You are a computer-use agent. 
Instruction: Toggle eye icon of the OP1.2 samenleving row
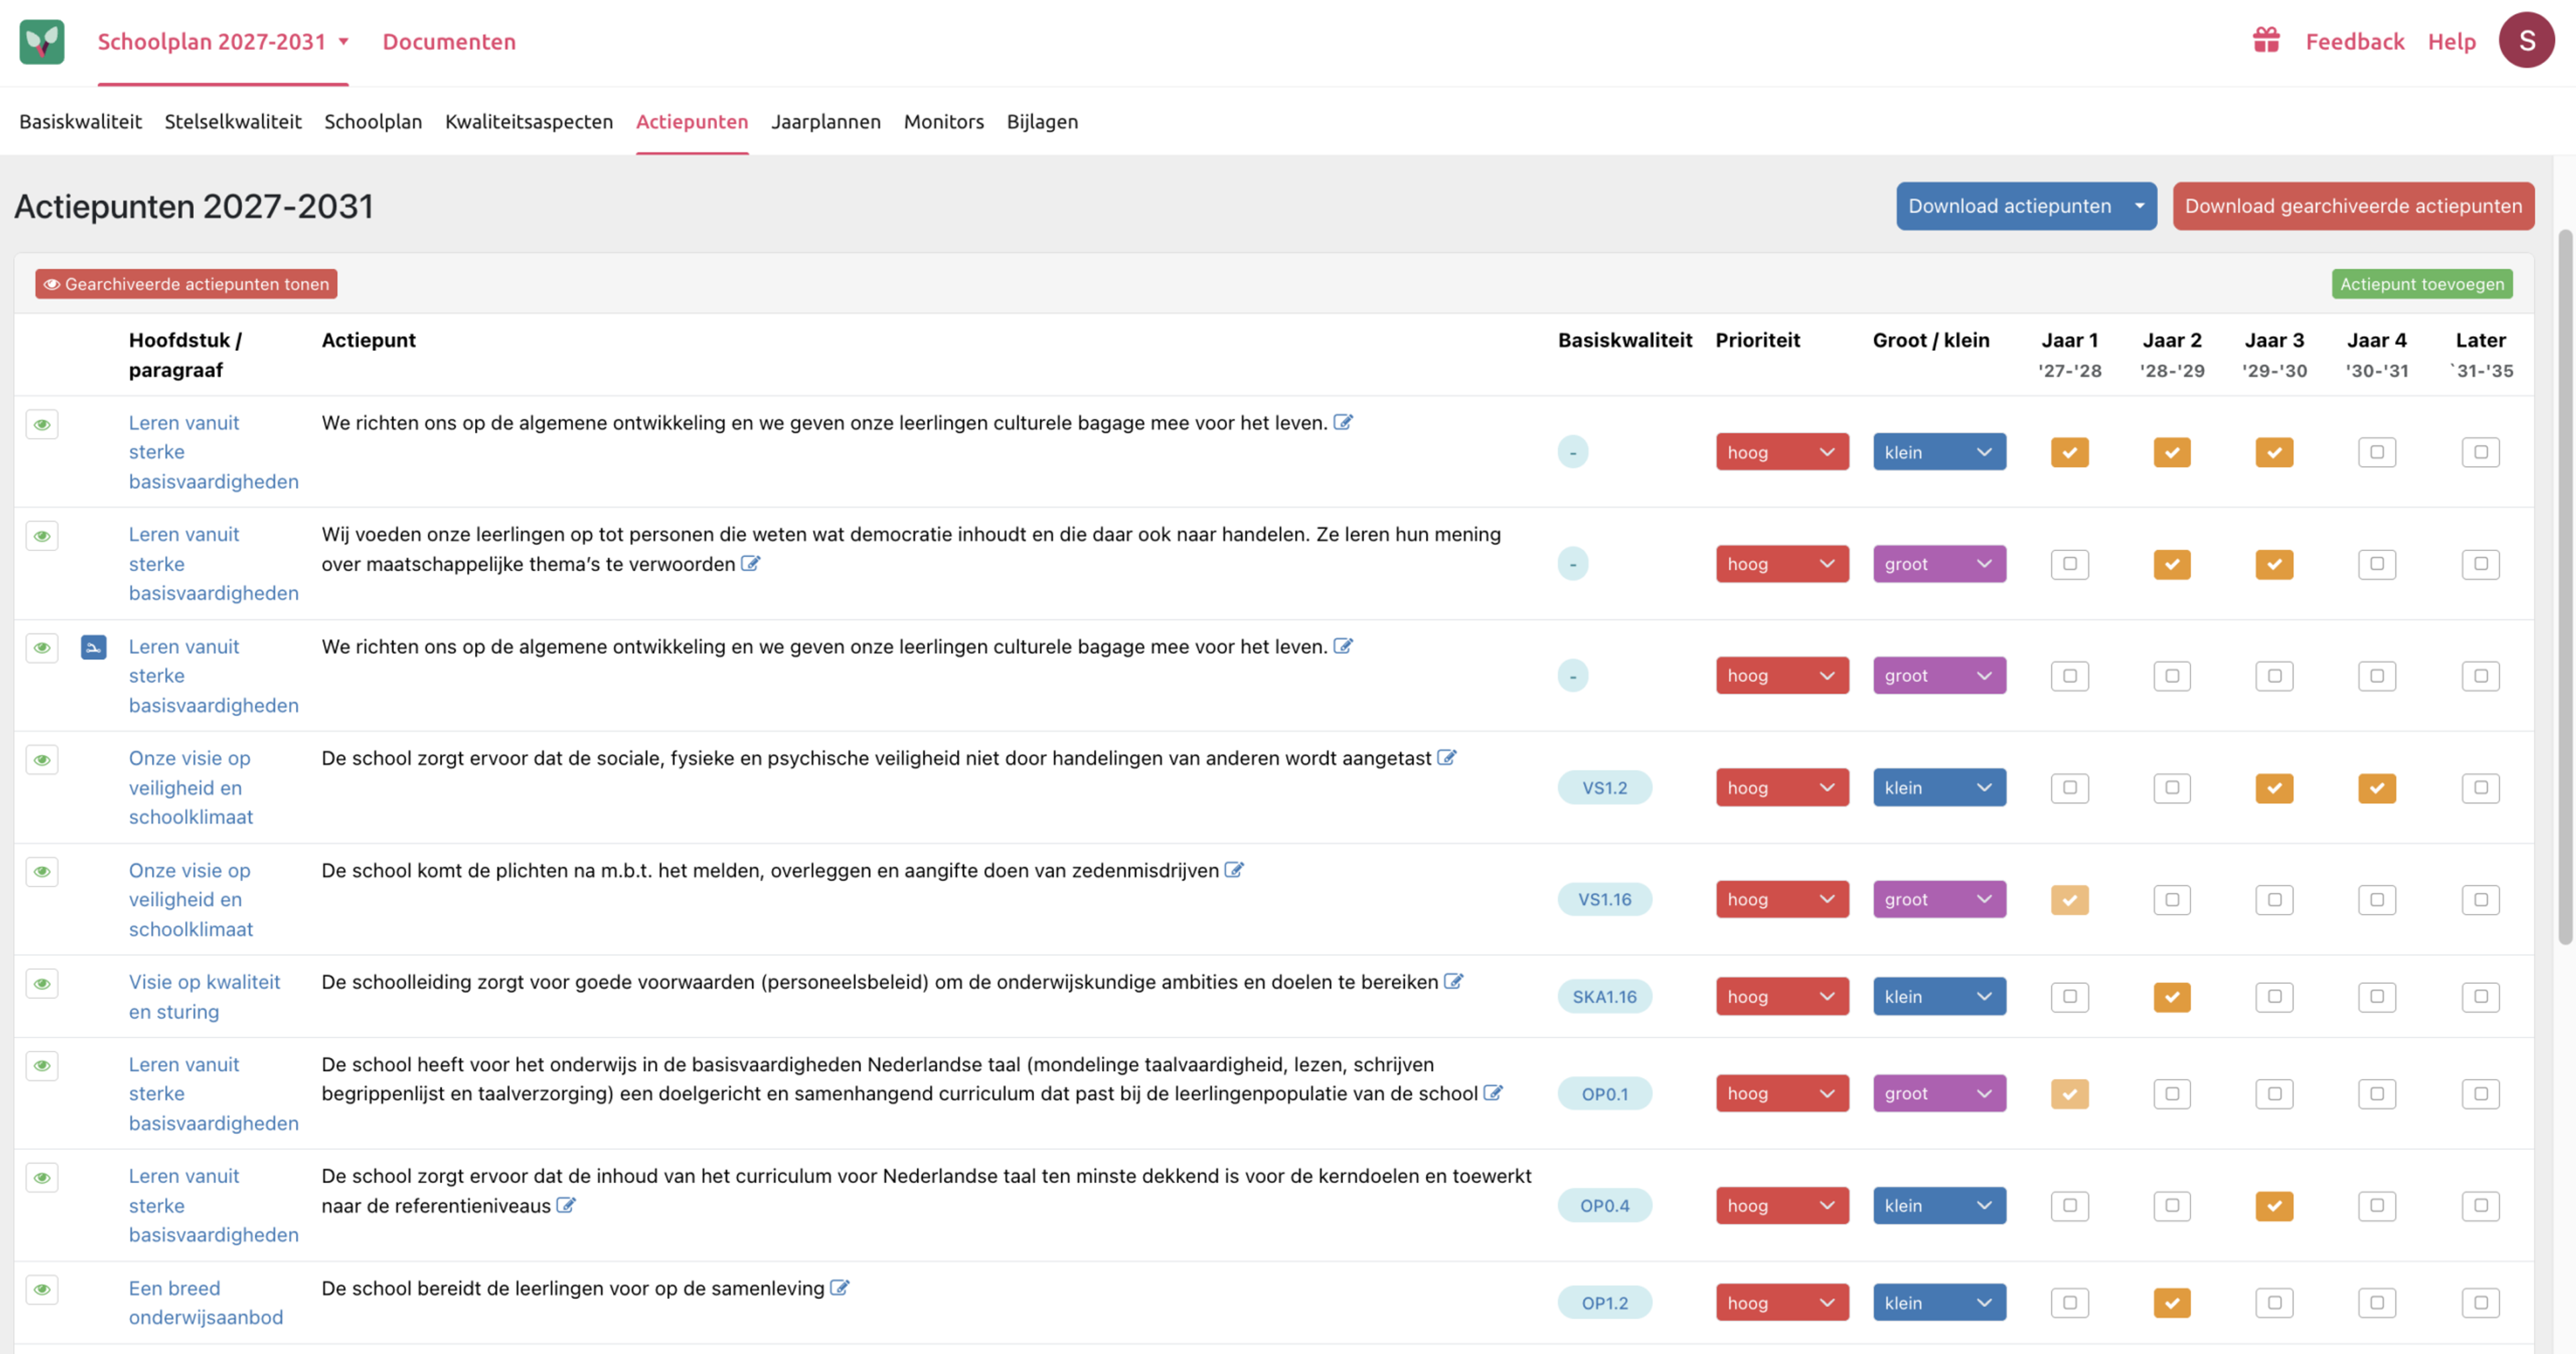point(42,1290)
